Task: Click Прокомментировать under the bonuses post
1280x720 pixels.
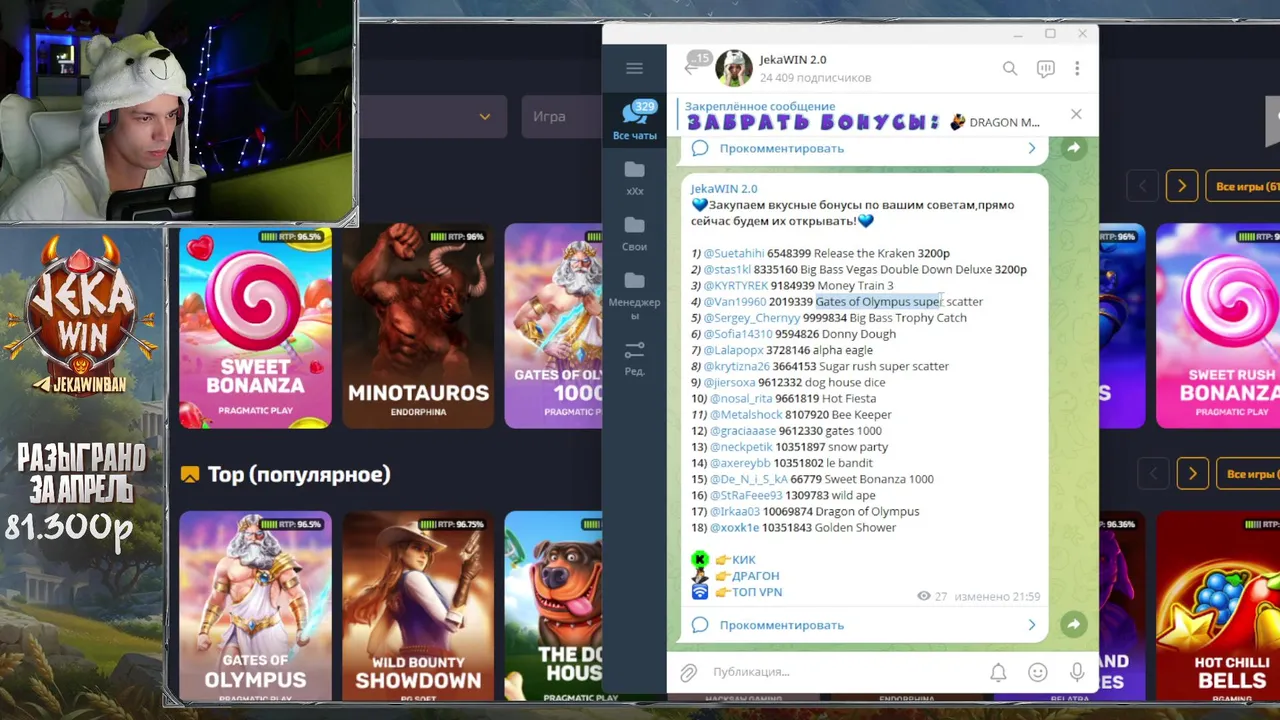Action: point(781,625)
